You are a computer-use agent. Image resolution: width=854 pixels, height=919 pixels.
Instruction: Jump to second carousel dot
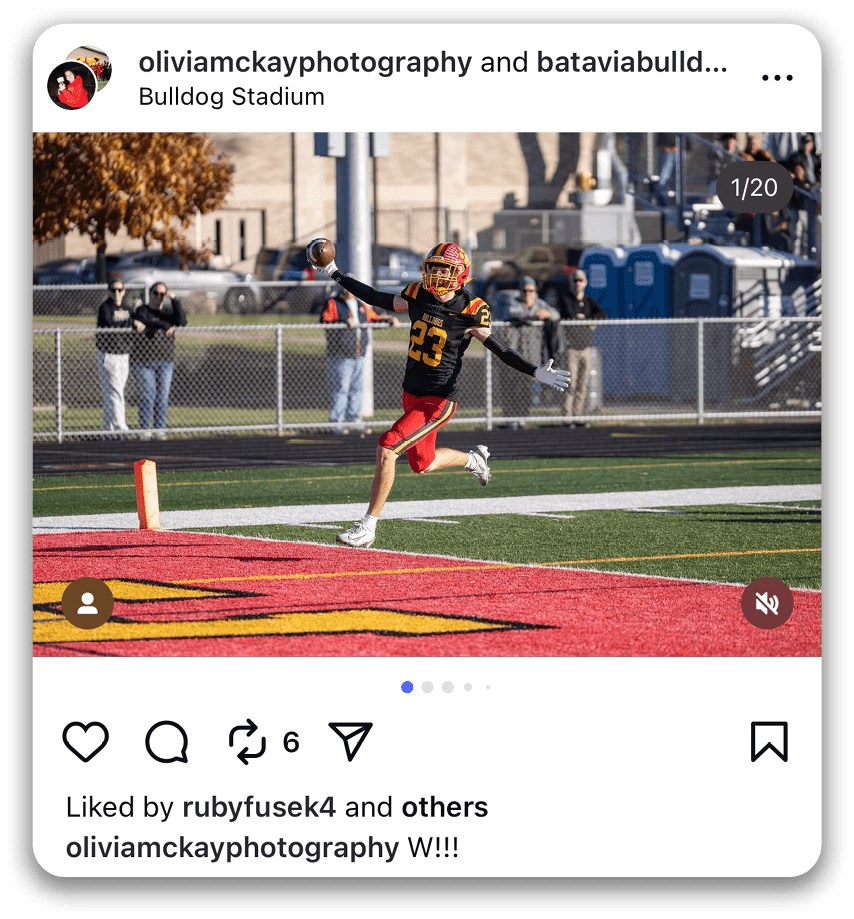click(x=427, y=687)
